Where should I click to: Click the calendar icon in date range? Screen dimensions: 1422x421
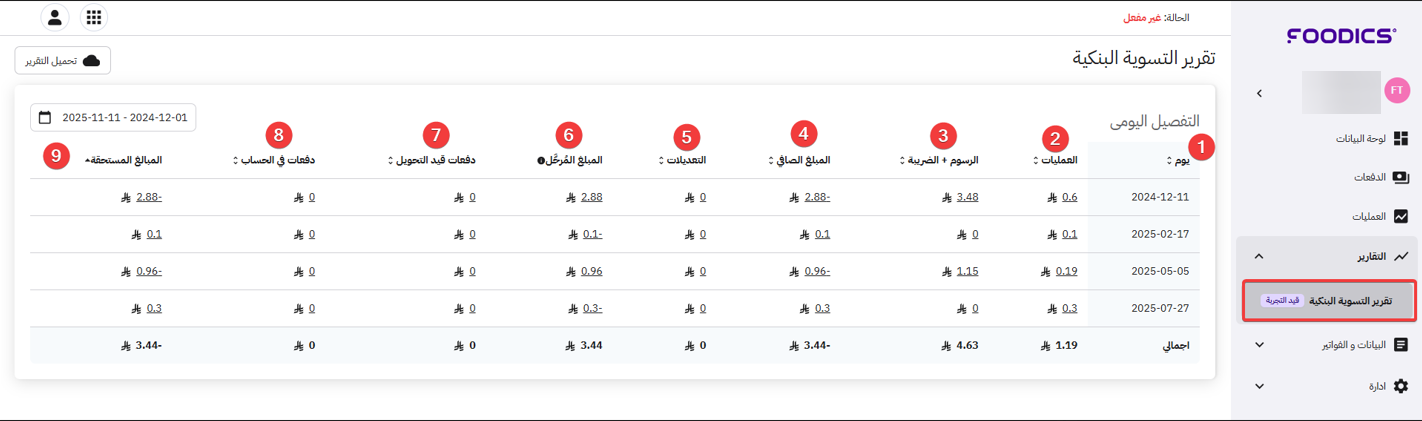pos(45,118)
